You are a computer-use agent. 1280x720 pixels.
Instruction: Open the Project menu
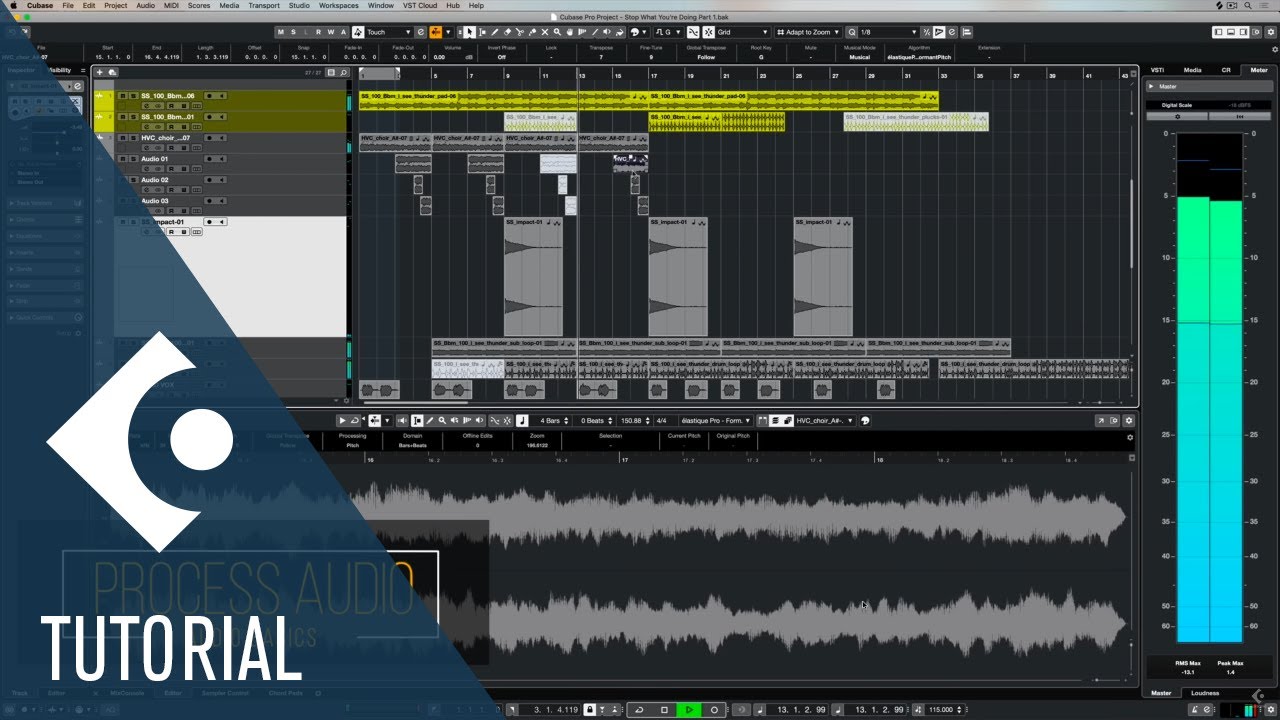point(116,5)
